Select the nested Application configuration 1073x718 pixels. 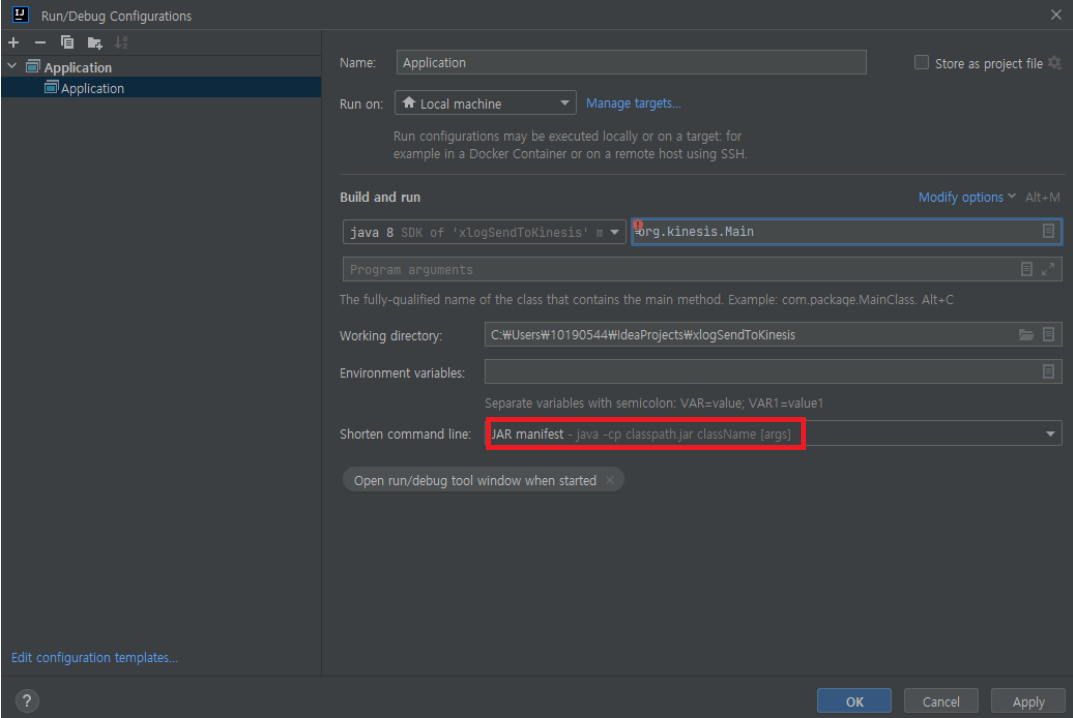point(92,87)
